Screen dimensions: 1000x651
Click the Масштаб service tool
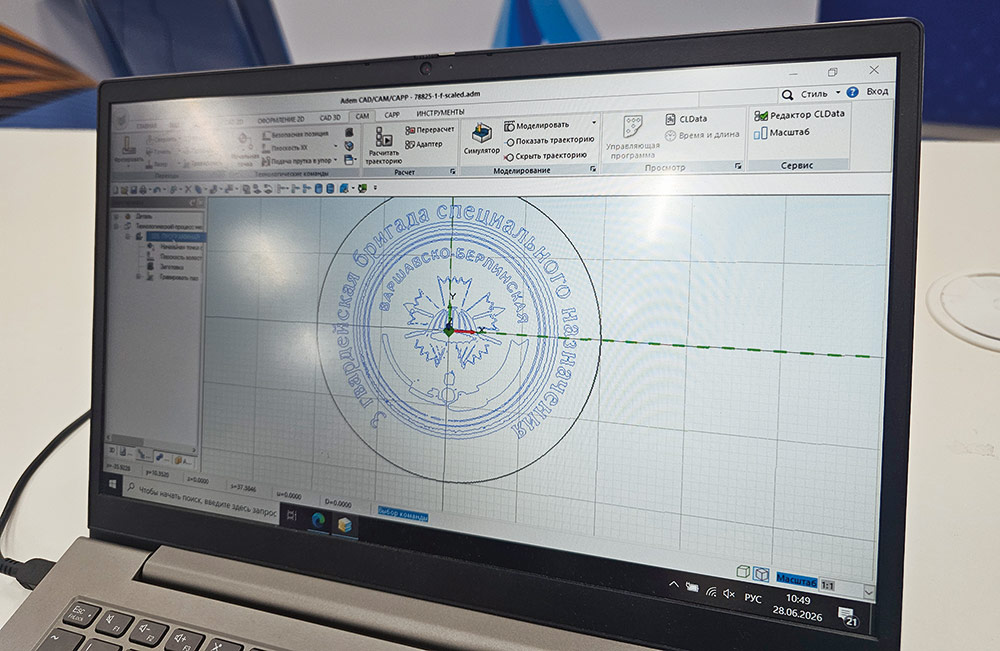click(x=782, y=133)
